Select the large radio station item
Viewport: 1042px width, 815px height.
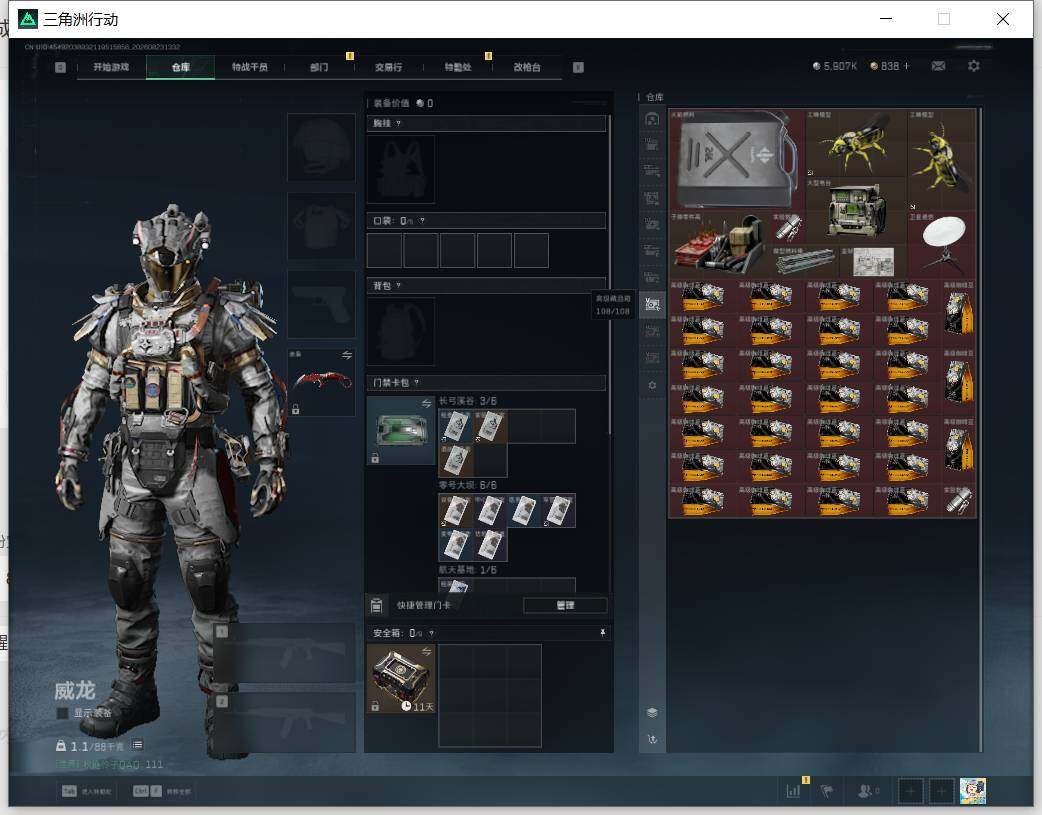pos(855,210)
